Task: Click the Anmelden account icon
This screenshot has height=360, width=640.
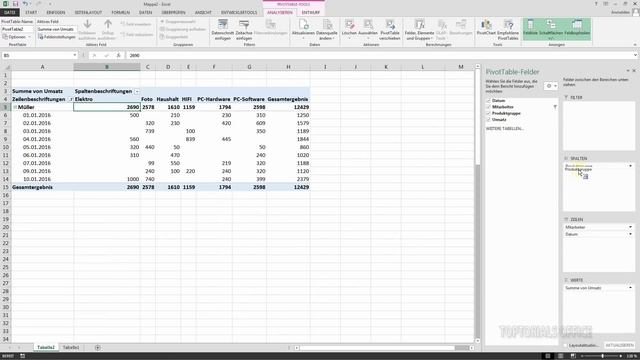Action: (x=635, y=12)
